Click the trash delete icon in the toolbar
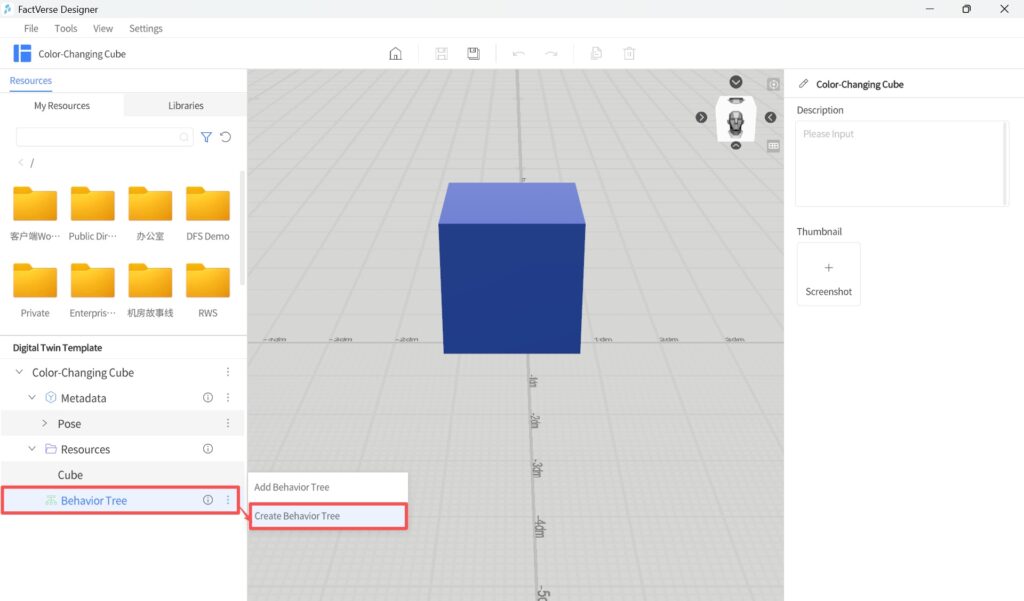1024x601 pixels. tap(629, 53)
